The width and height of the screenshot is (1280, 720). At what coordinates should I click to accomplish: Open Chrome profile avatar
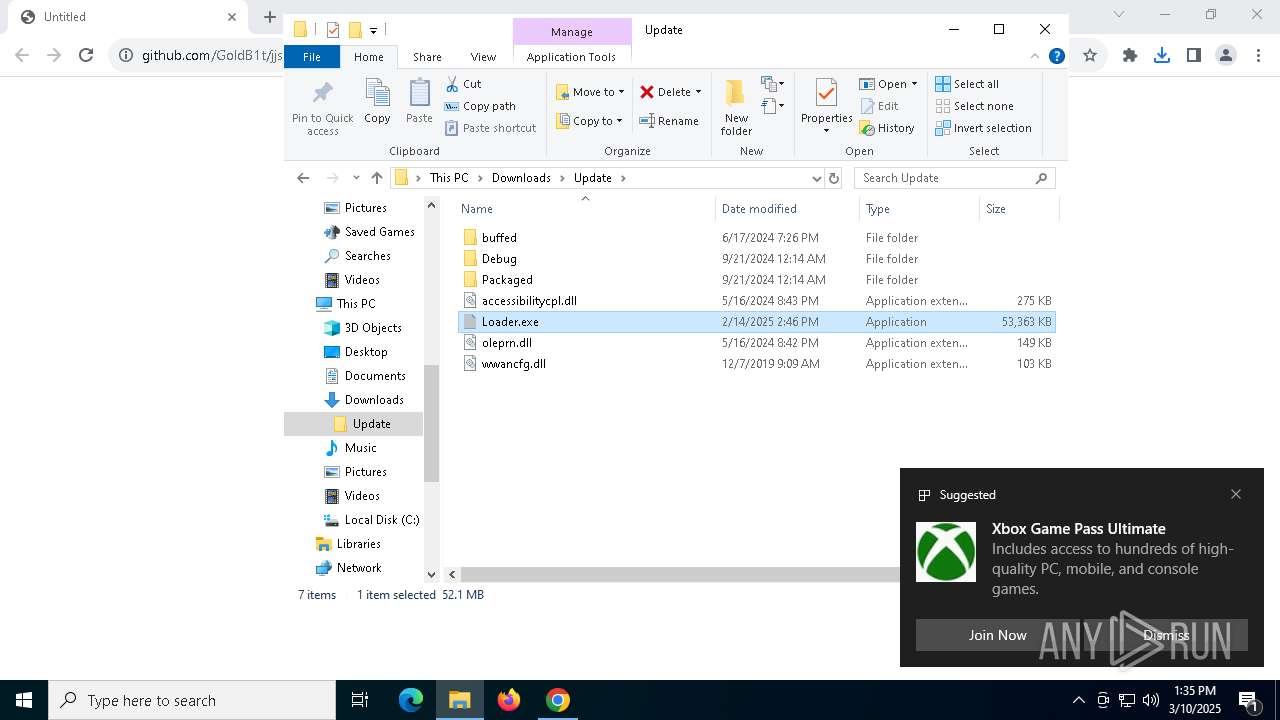(1225, 56)
